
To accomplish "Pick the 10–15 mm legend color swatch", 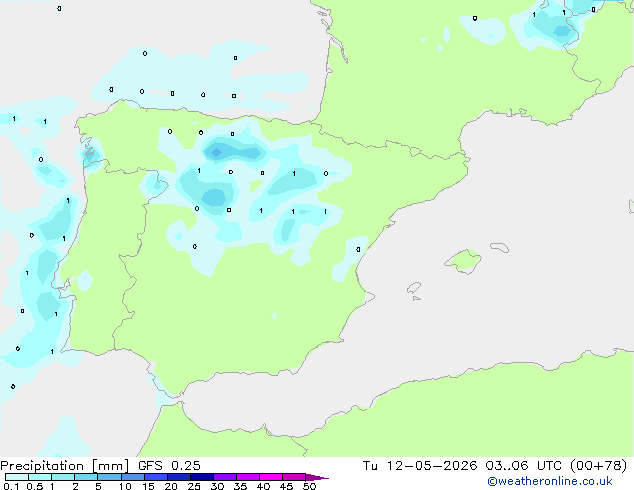I will [x=132, y=477].
